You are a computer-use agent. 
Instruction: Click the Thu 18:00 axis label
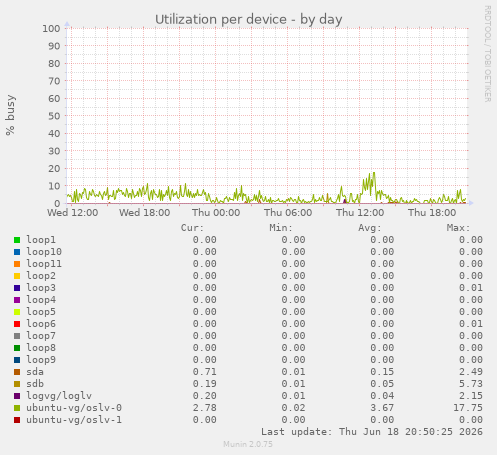432,212
